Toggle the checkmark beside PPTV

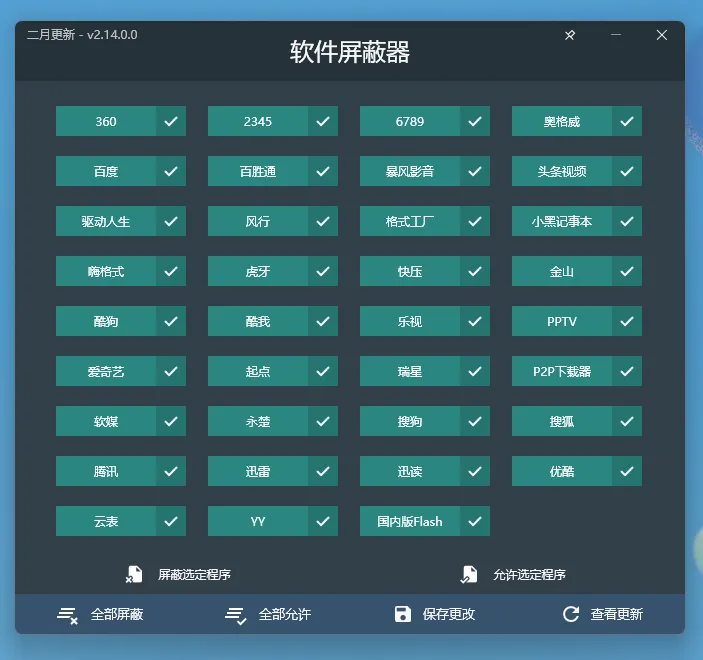(x=627, y=321)
